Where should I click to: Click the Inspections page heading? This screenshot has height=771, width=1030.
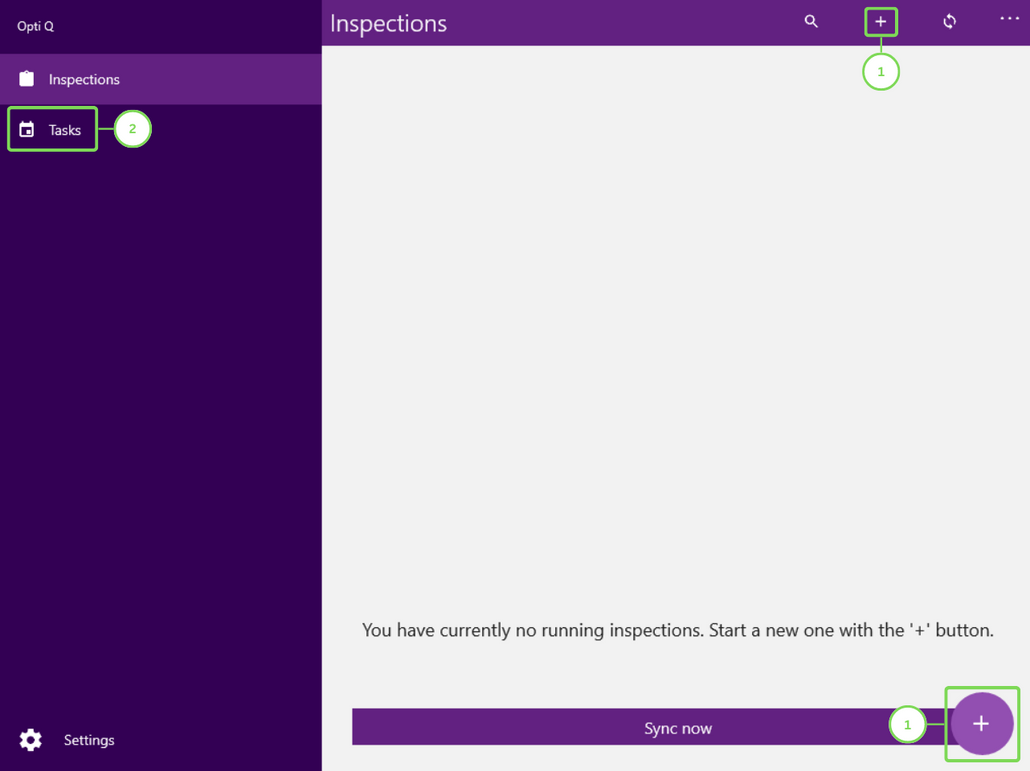coord(388,23)
